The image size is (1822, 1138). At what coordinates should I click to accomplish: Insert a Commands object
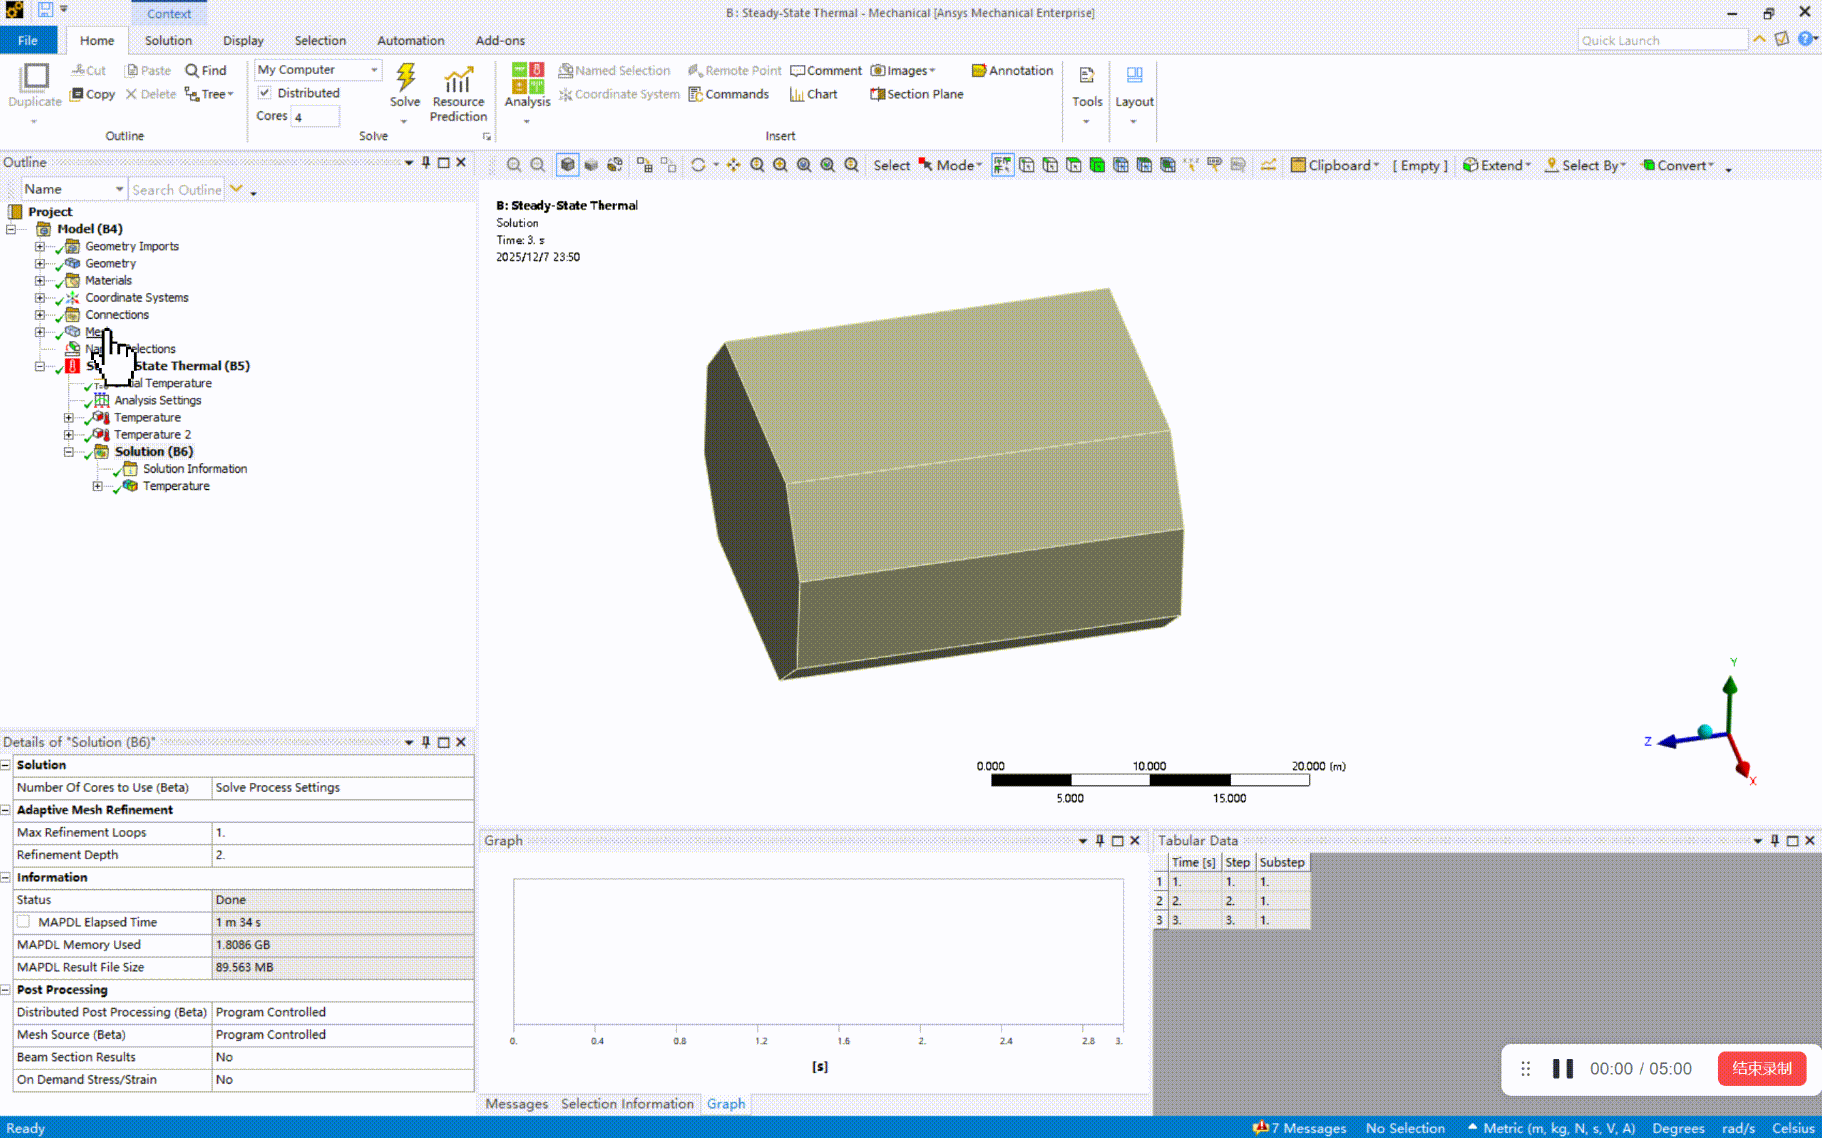coord(729,94)
